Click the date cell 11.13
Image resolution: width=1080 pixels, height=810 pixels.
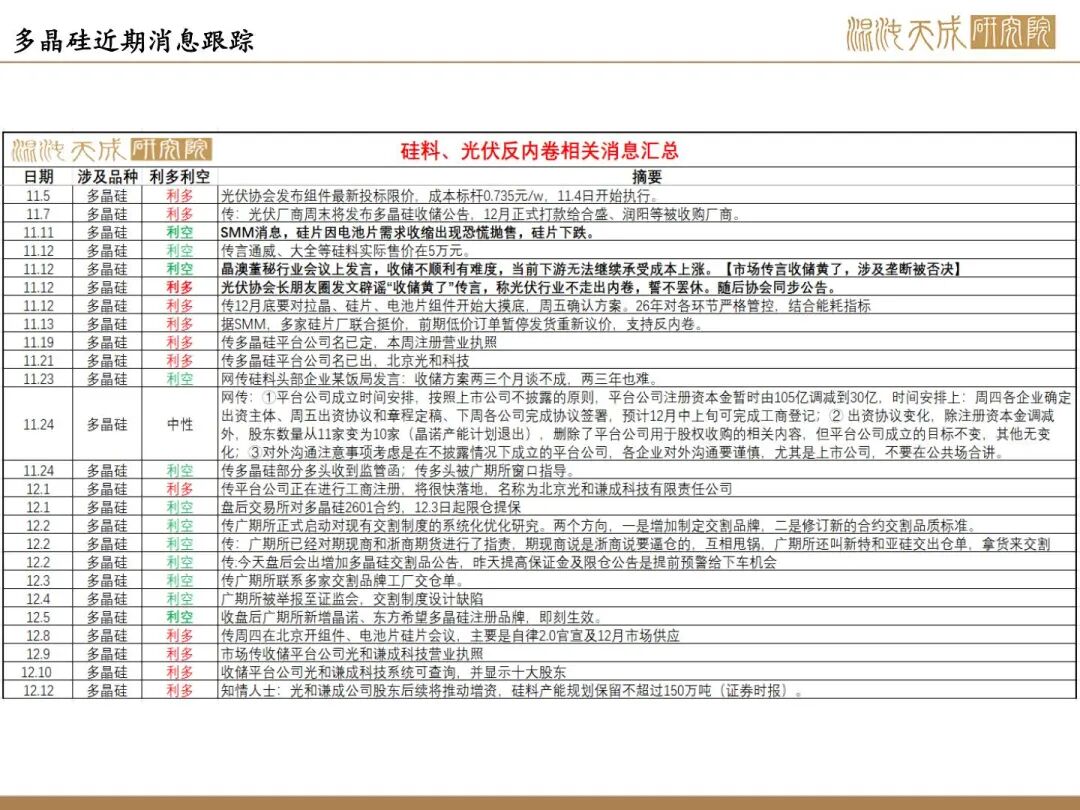tap(39, 324)
